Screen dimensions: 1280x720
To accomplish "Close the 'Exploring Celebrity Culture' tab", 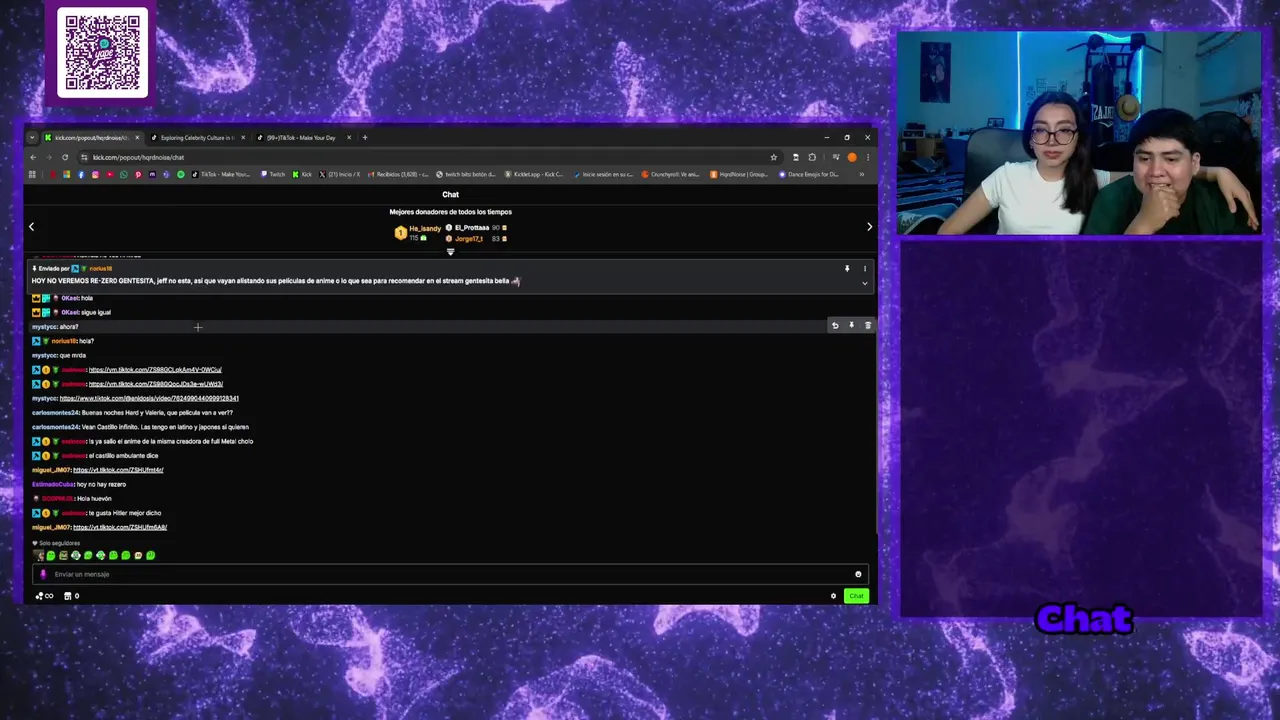I will (x=243, y=137).
